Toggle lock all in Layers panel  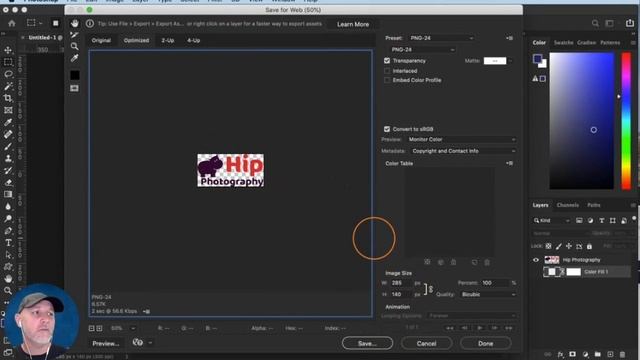(x=589, y=246)
